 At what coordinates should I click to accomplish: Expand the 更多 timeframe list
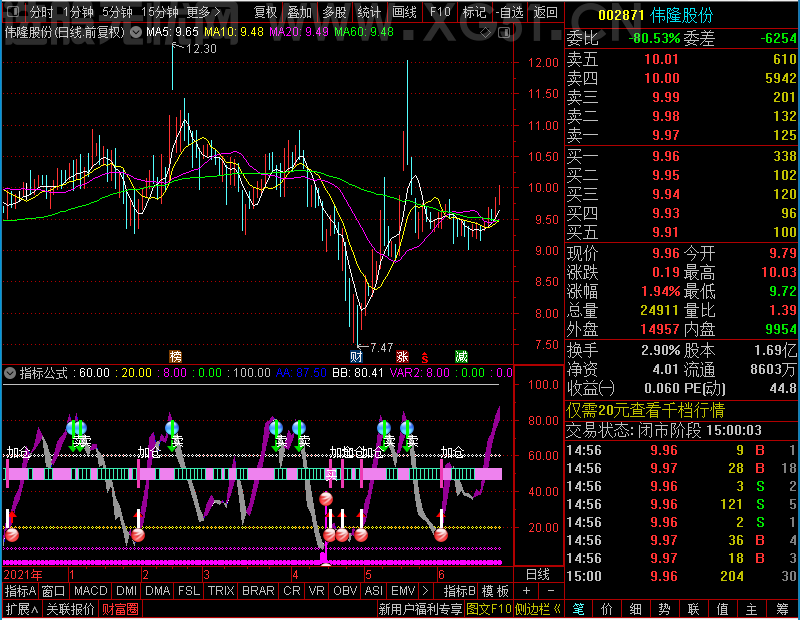203,11
